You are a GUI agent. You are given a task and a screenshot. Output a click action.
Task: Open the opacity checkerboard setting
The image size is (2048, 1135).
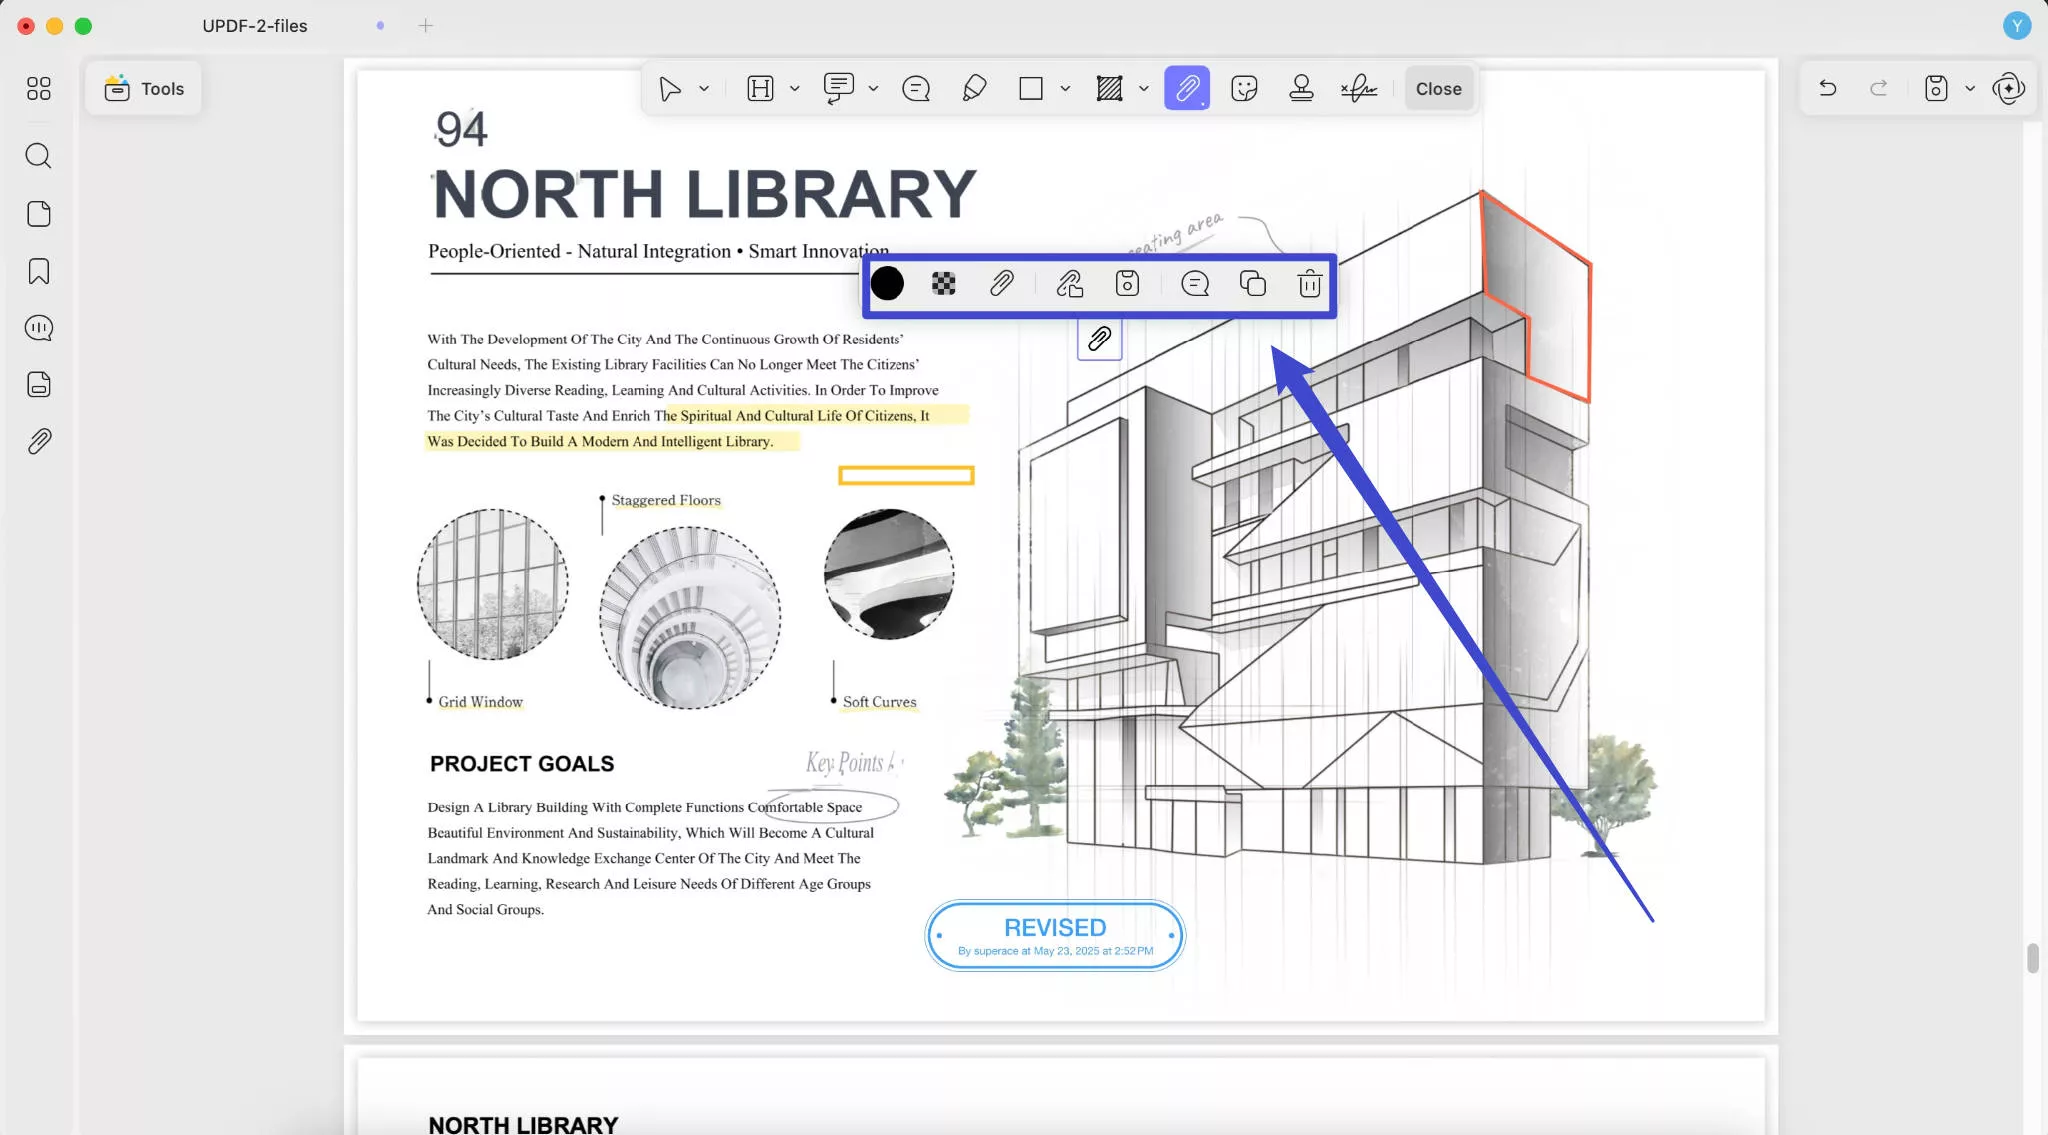click(943, 284)
